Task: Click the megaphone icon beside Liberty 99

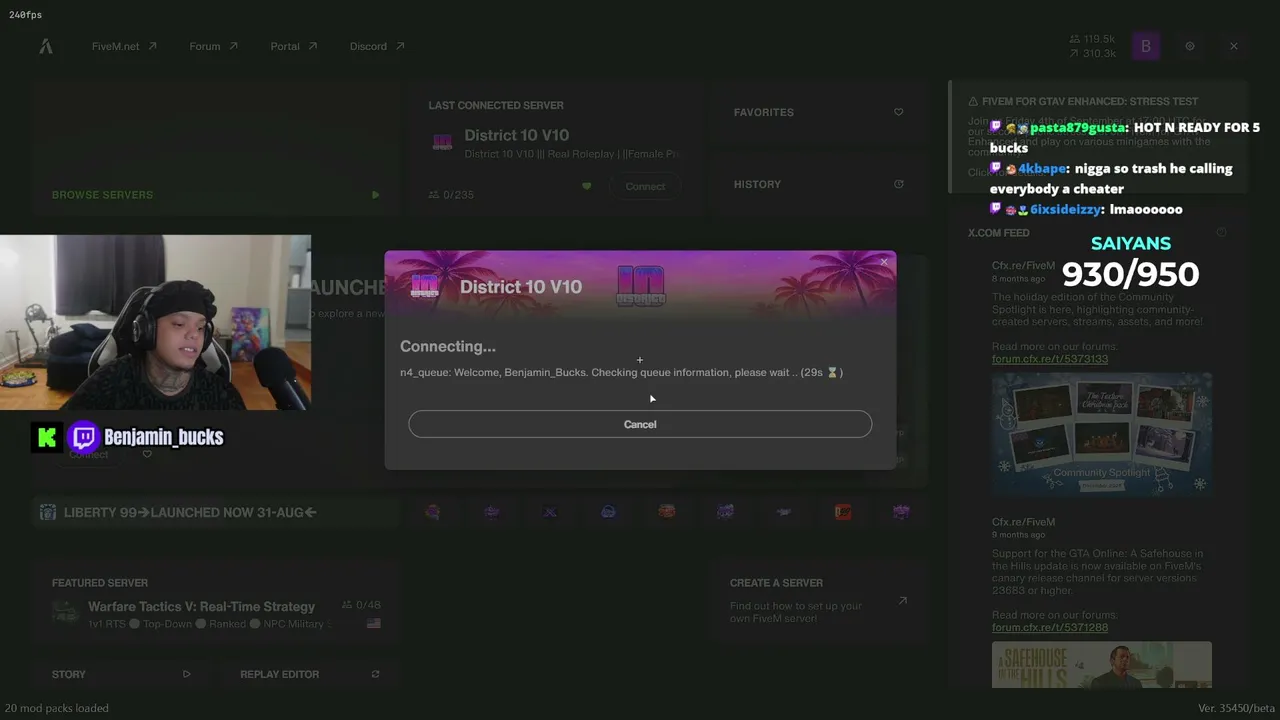Action: click(x=47, y=512)
